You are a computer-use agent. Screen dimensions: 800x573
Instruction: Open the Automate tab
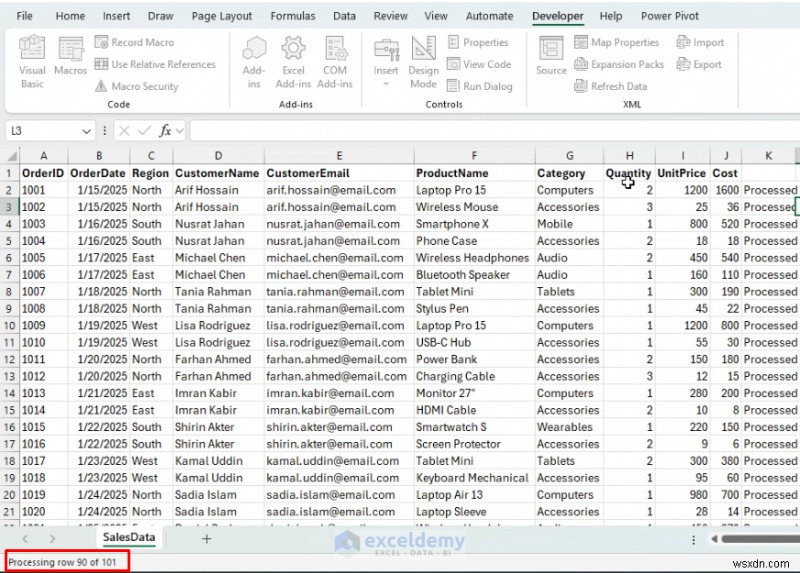tap(489, 16)
